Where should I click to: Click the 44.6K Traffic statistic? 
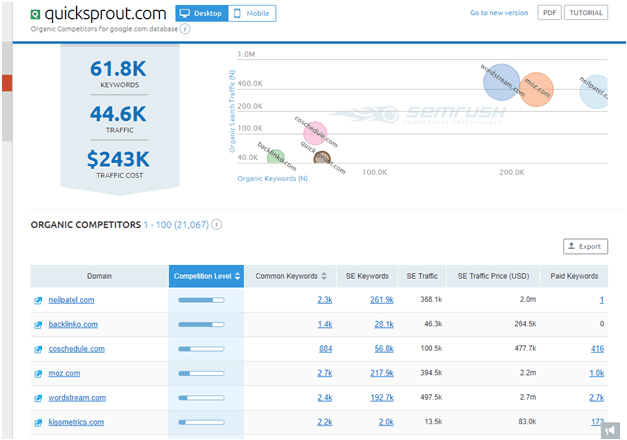tap(119, 119)
